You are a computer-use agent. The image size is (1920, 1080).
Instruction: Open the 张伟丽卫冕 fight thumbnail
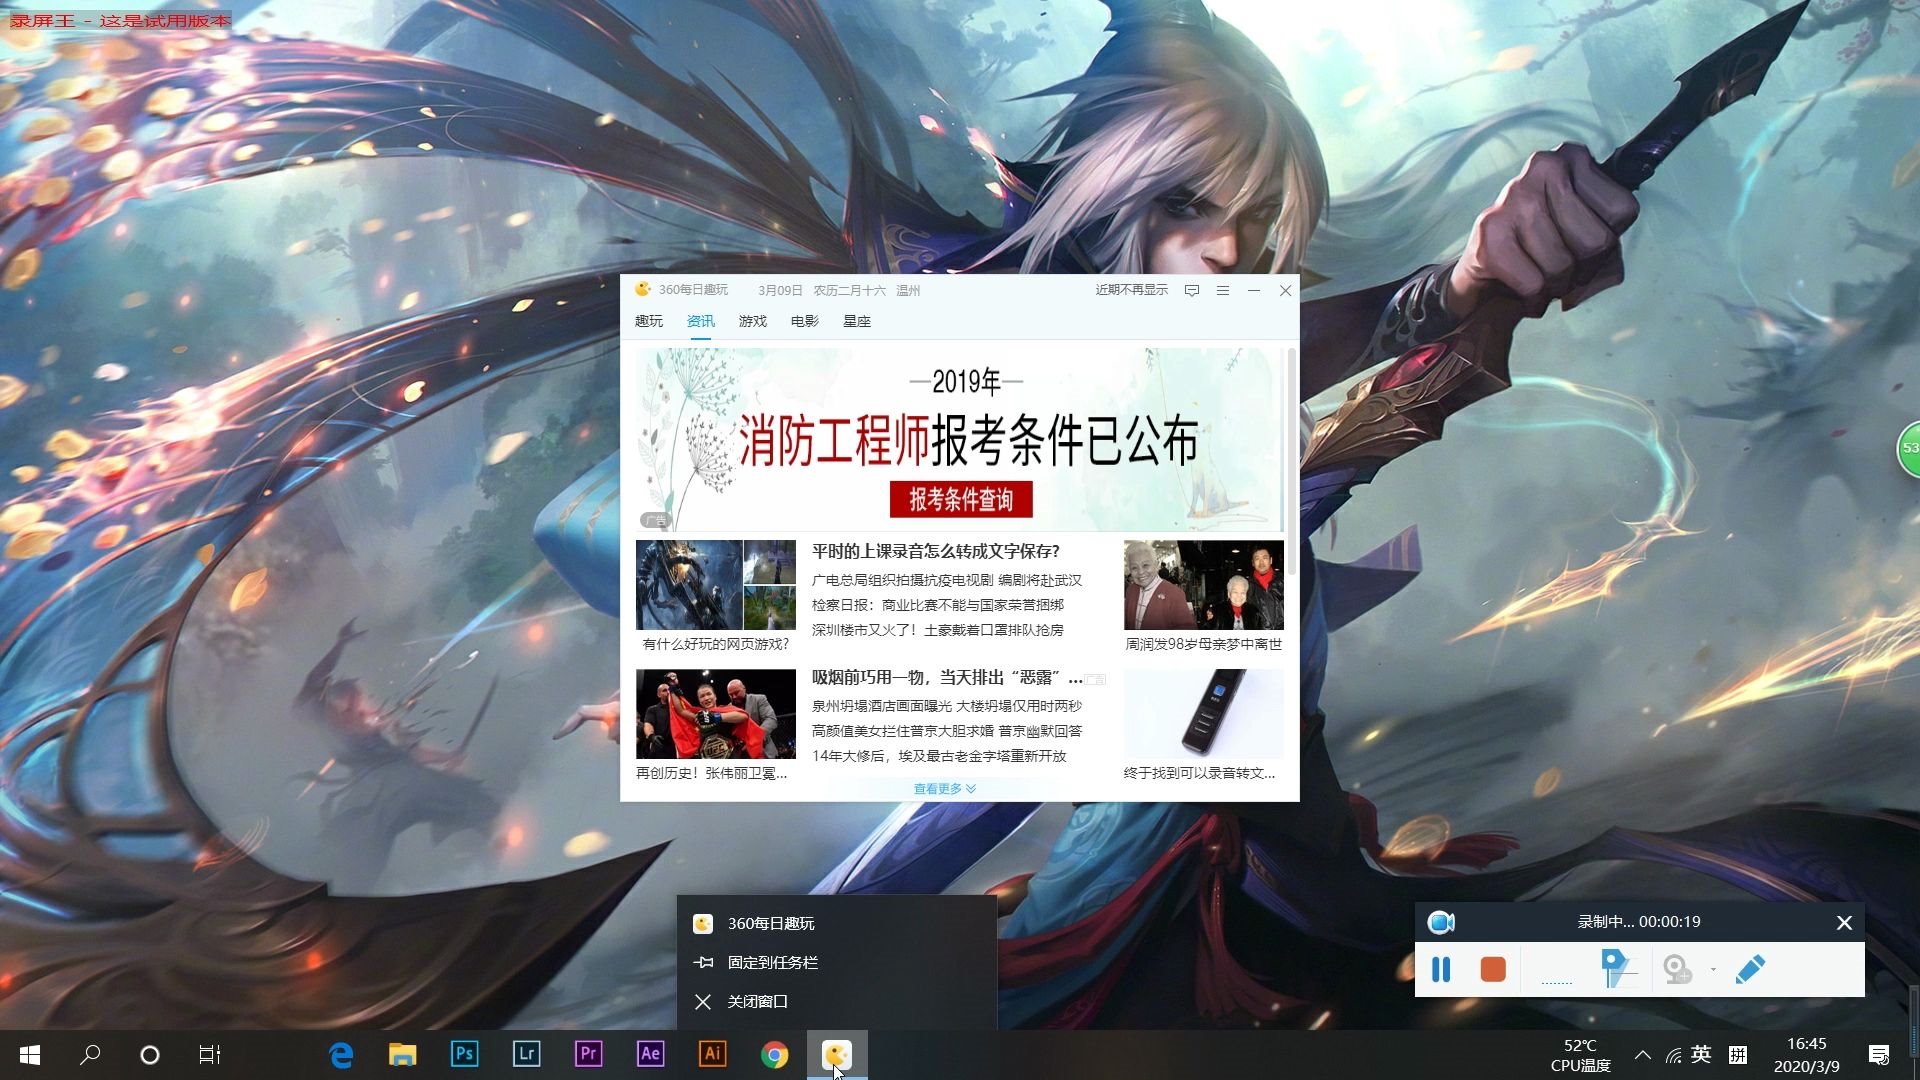pyautogui.click(x=716, y=714)
